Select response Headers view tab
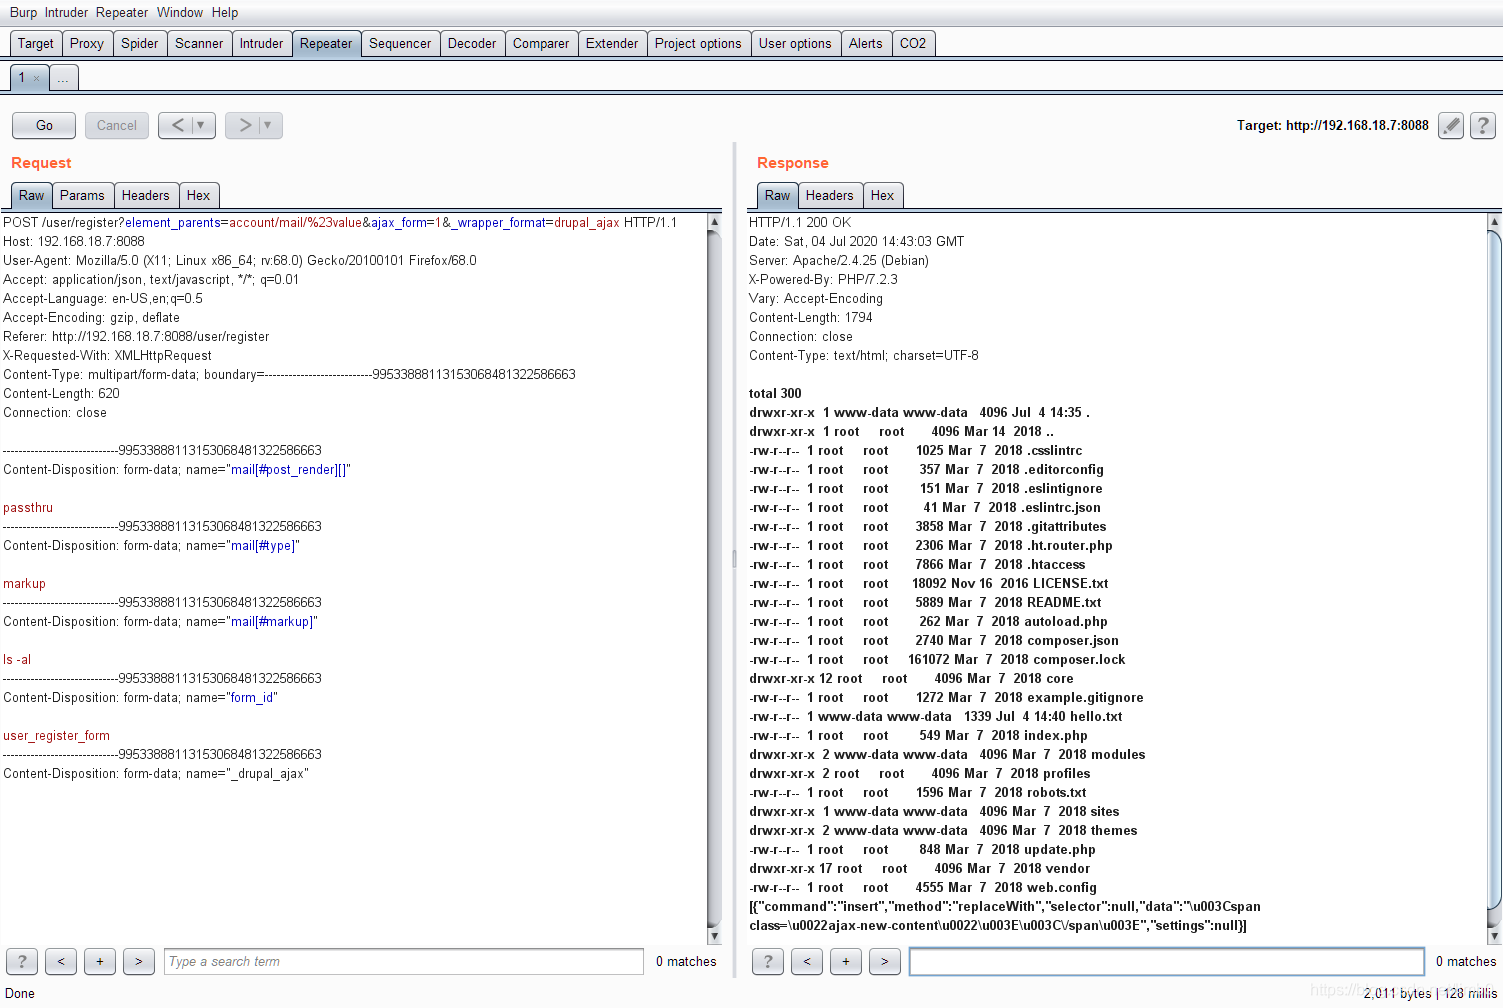1503x1008 pixels. [830, 195]
